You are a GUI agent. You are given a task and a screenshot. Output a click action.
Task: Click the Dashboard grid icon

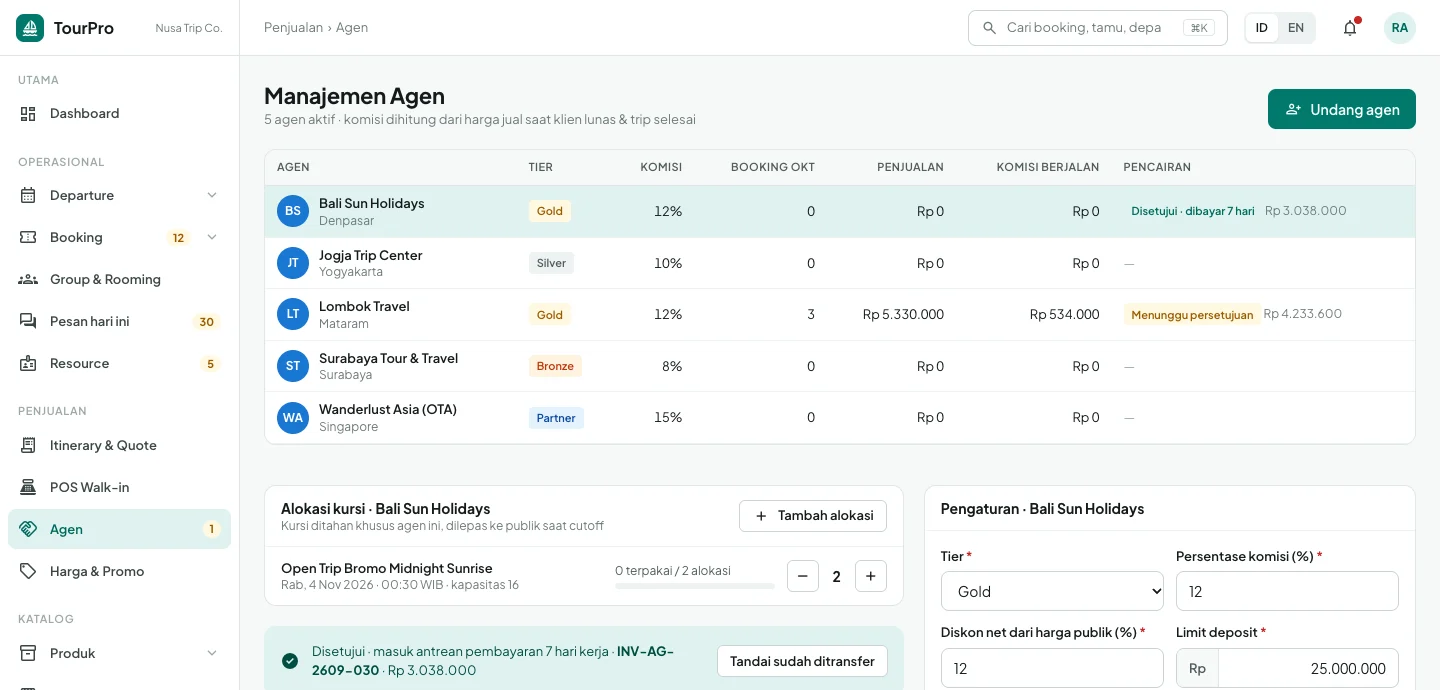[28, 113]
